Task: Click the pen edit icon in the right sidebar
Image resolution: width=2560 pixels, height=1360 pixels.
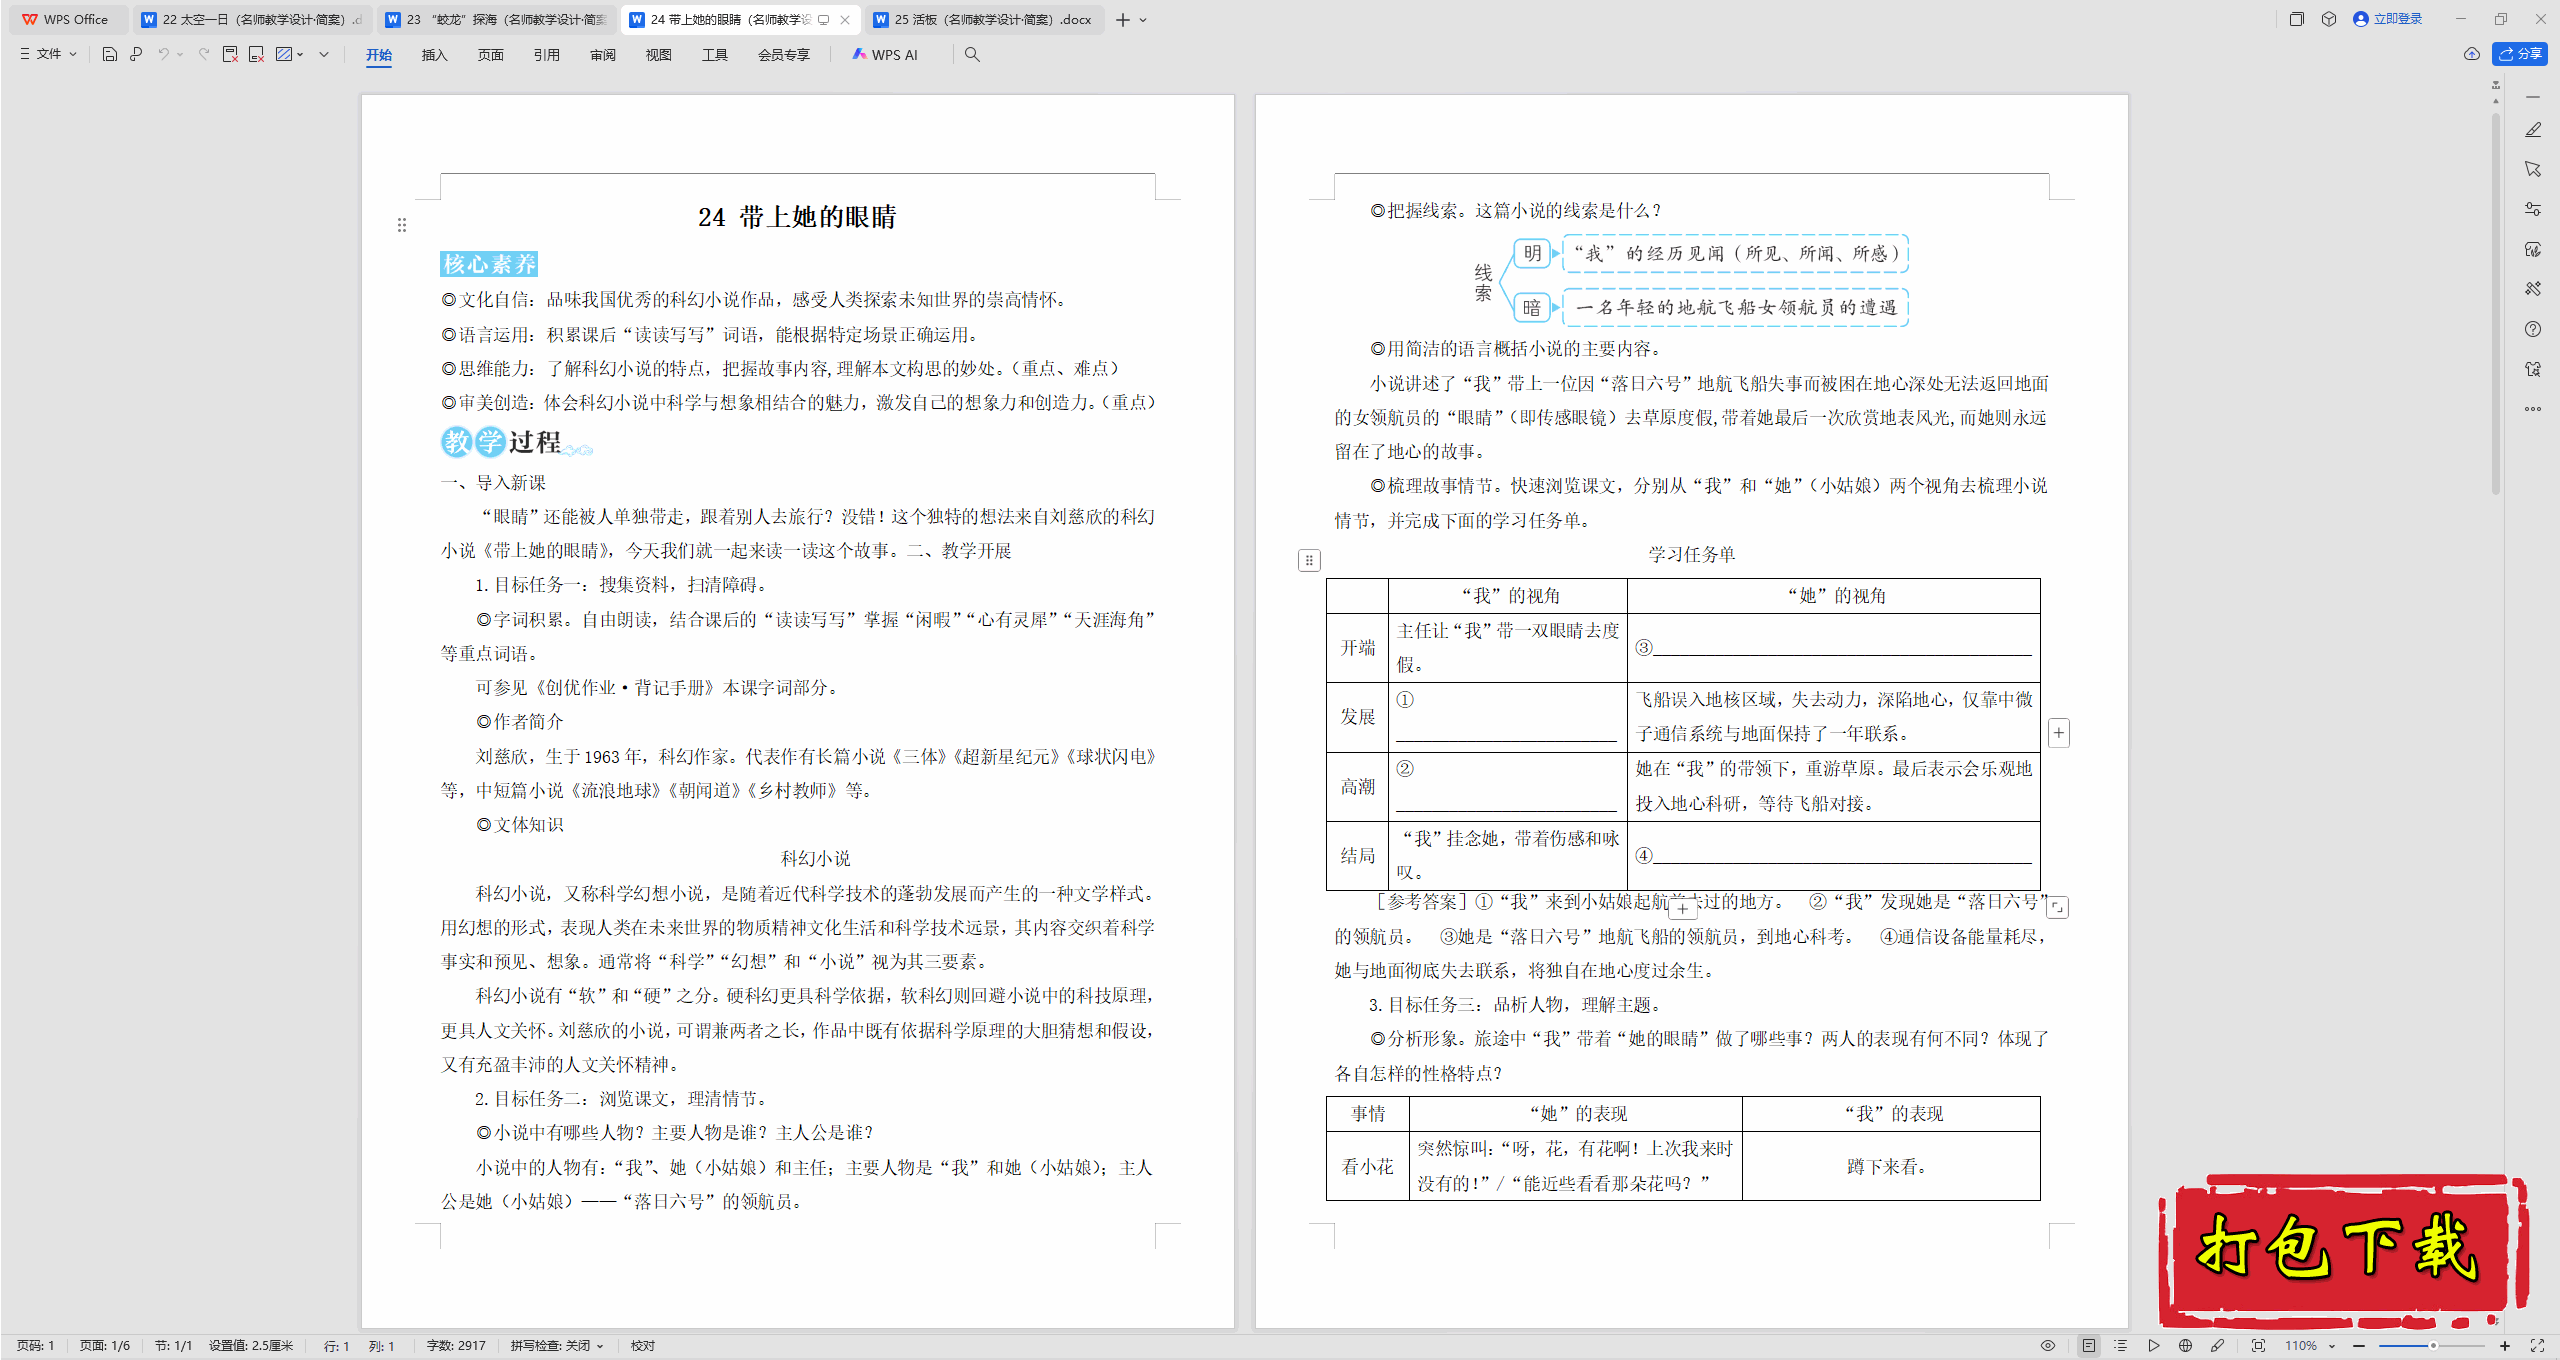Action: (x=2533, y=130)
